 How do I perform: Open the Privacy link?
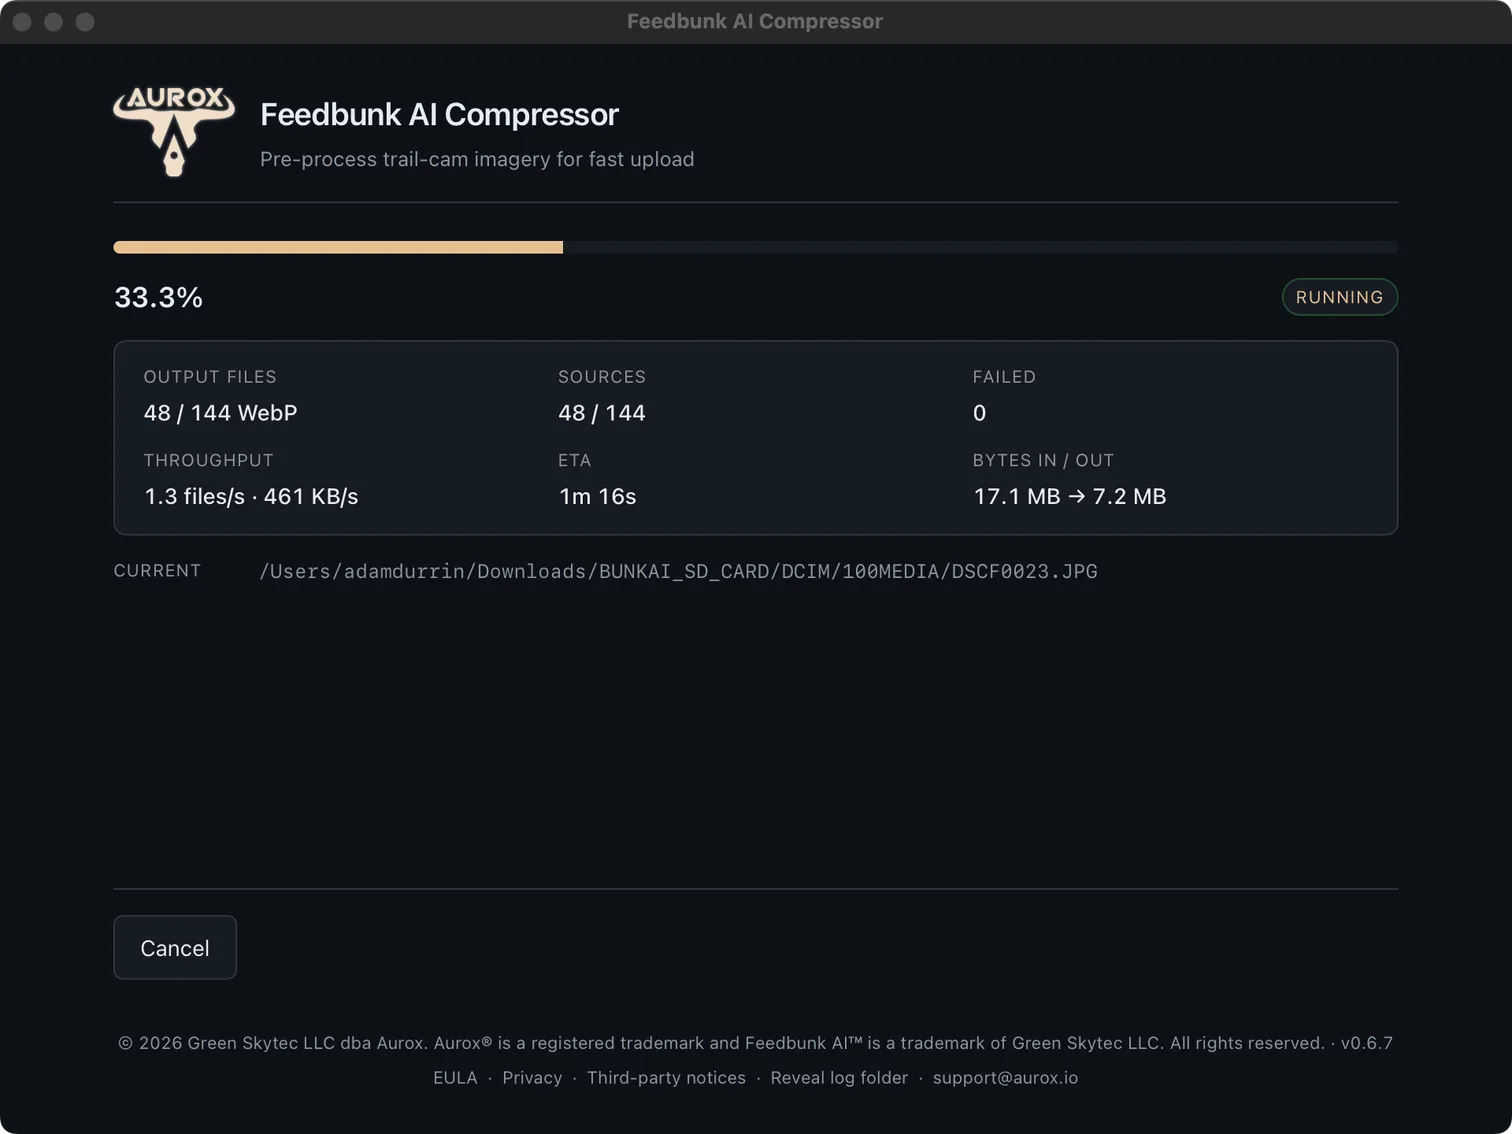(532, 1077)
